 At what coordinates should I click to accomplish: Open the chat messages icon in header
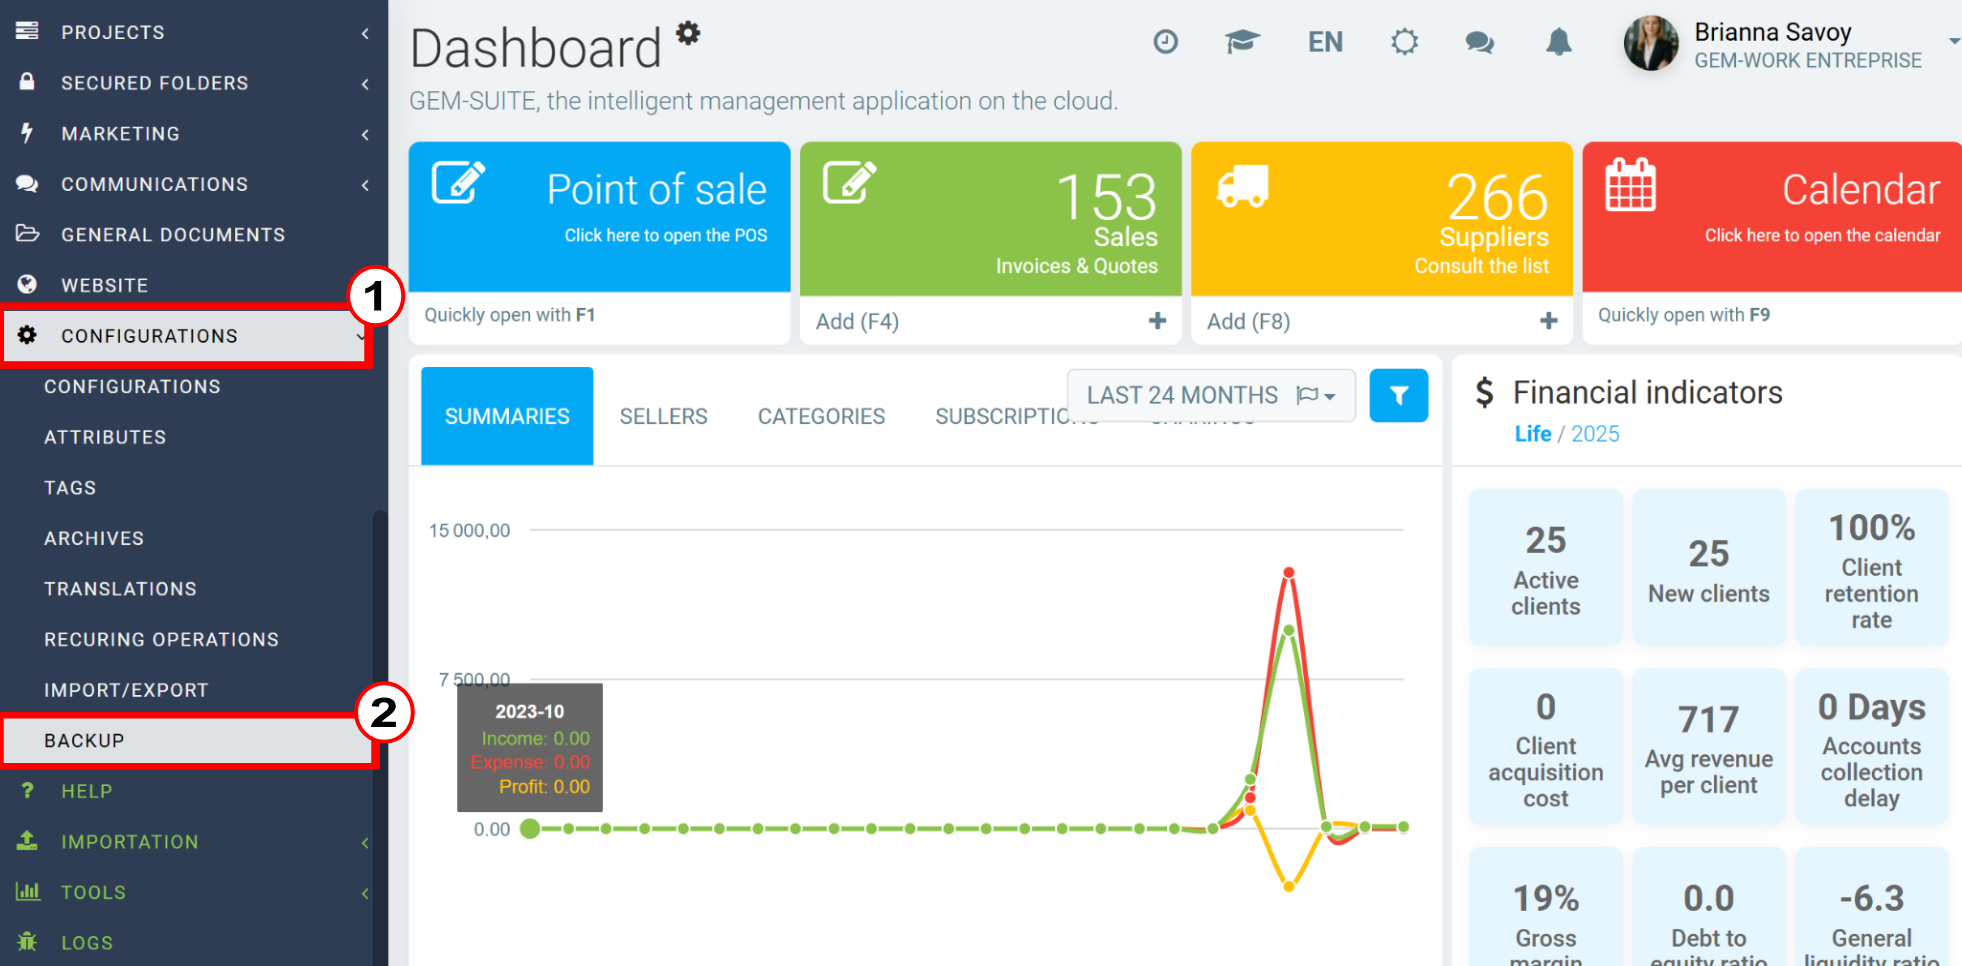[1480, 42]
